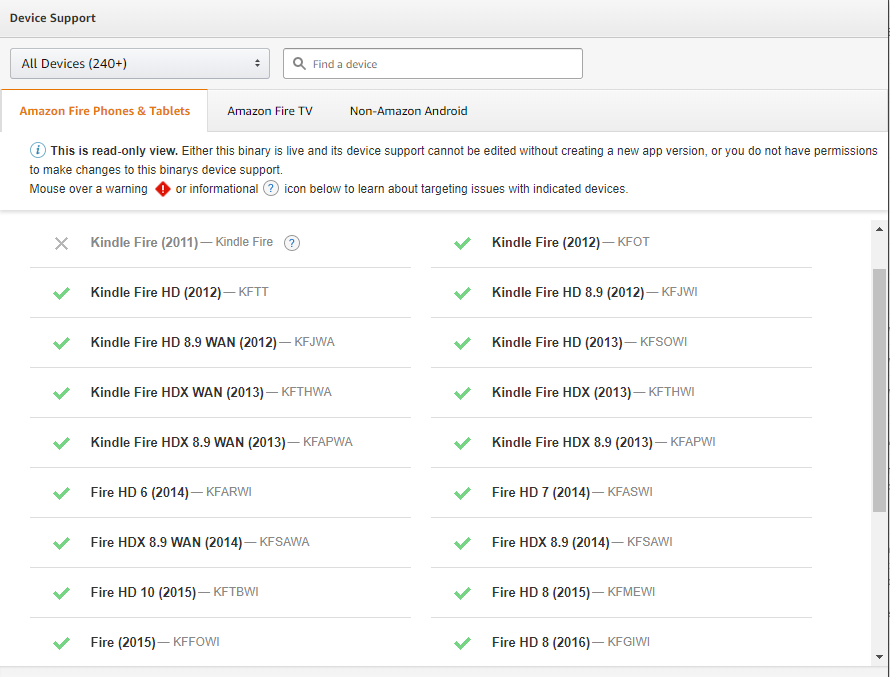Click the Kindle Fire HDX (2013) device name

pos(561,393)
